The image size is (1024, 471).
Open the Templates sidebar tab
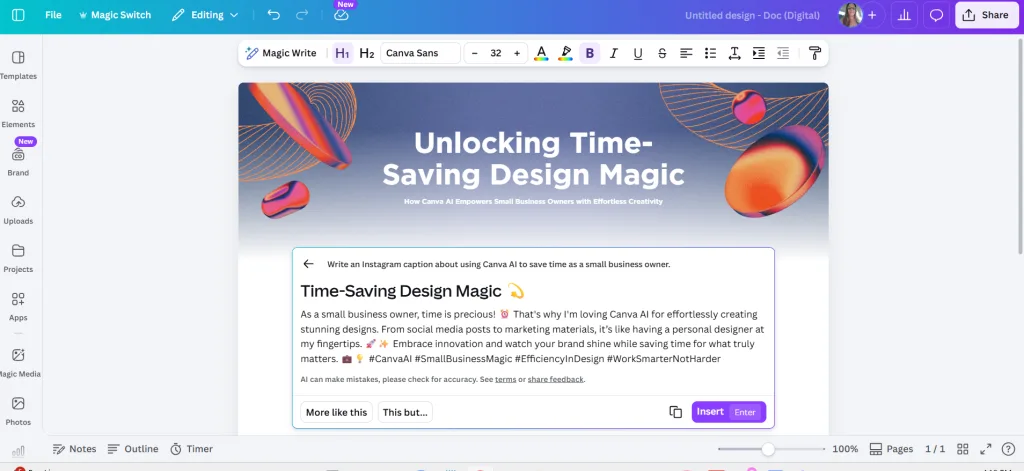click(18, 65)
